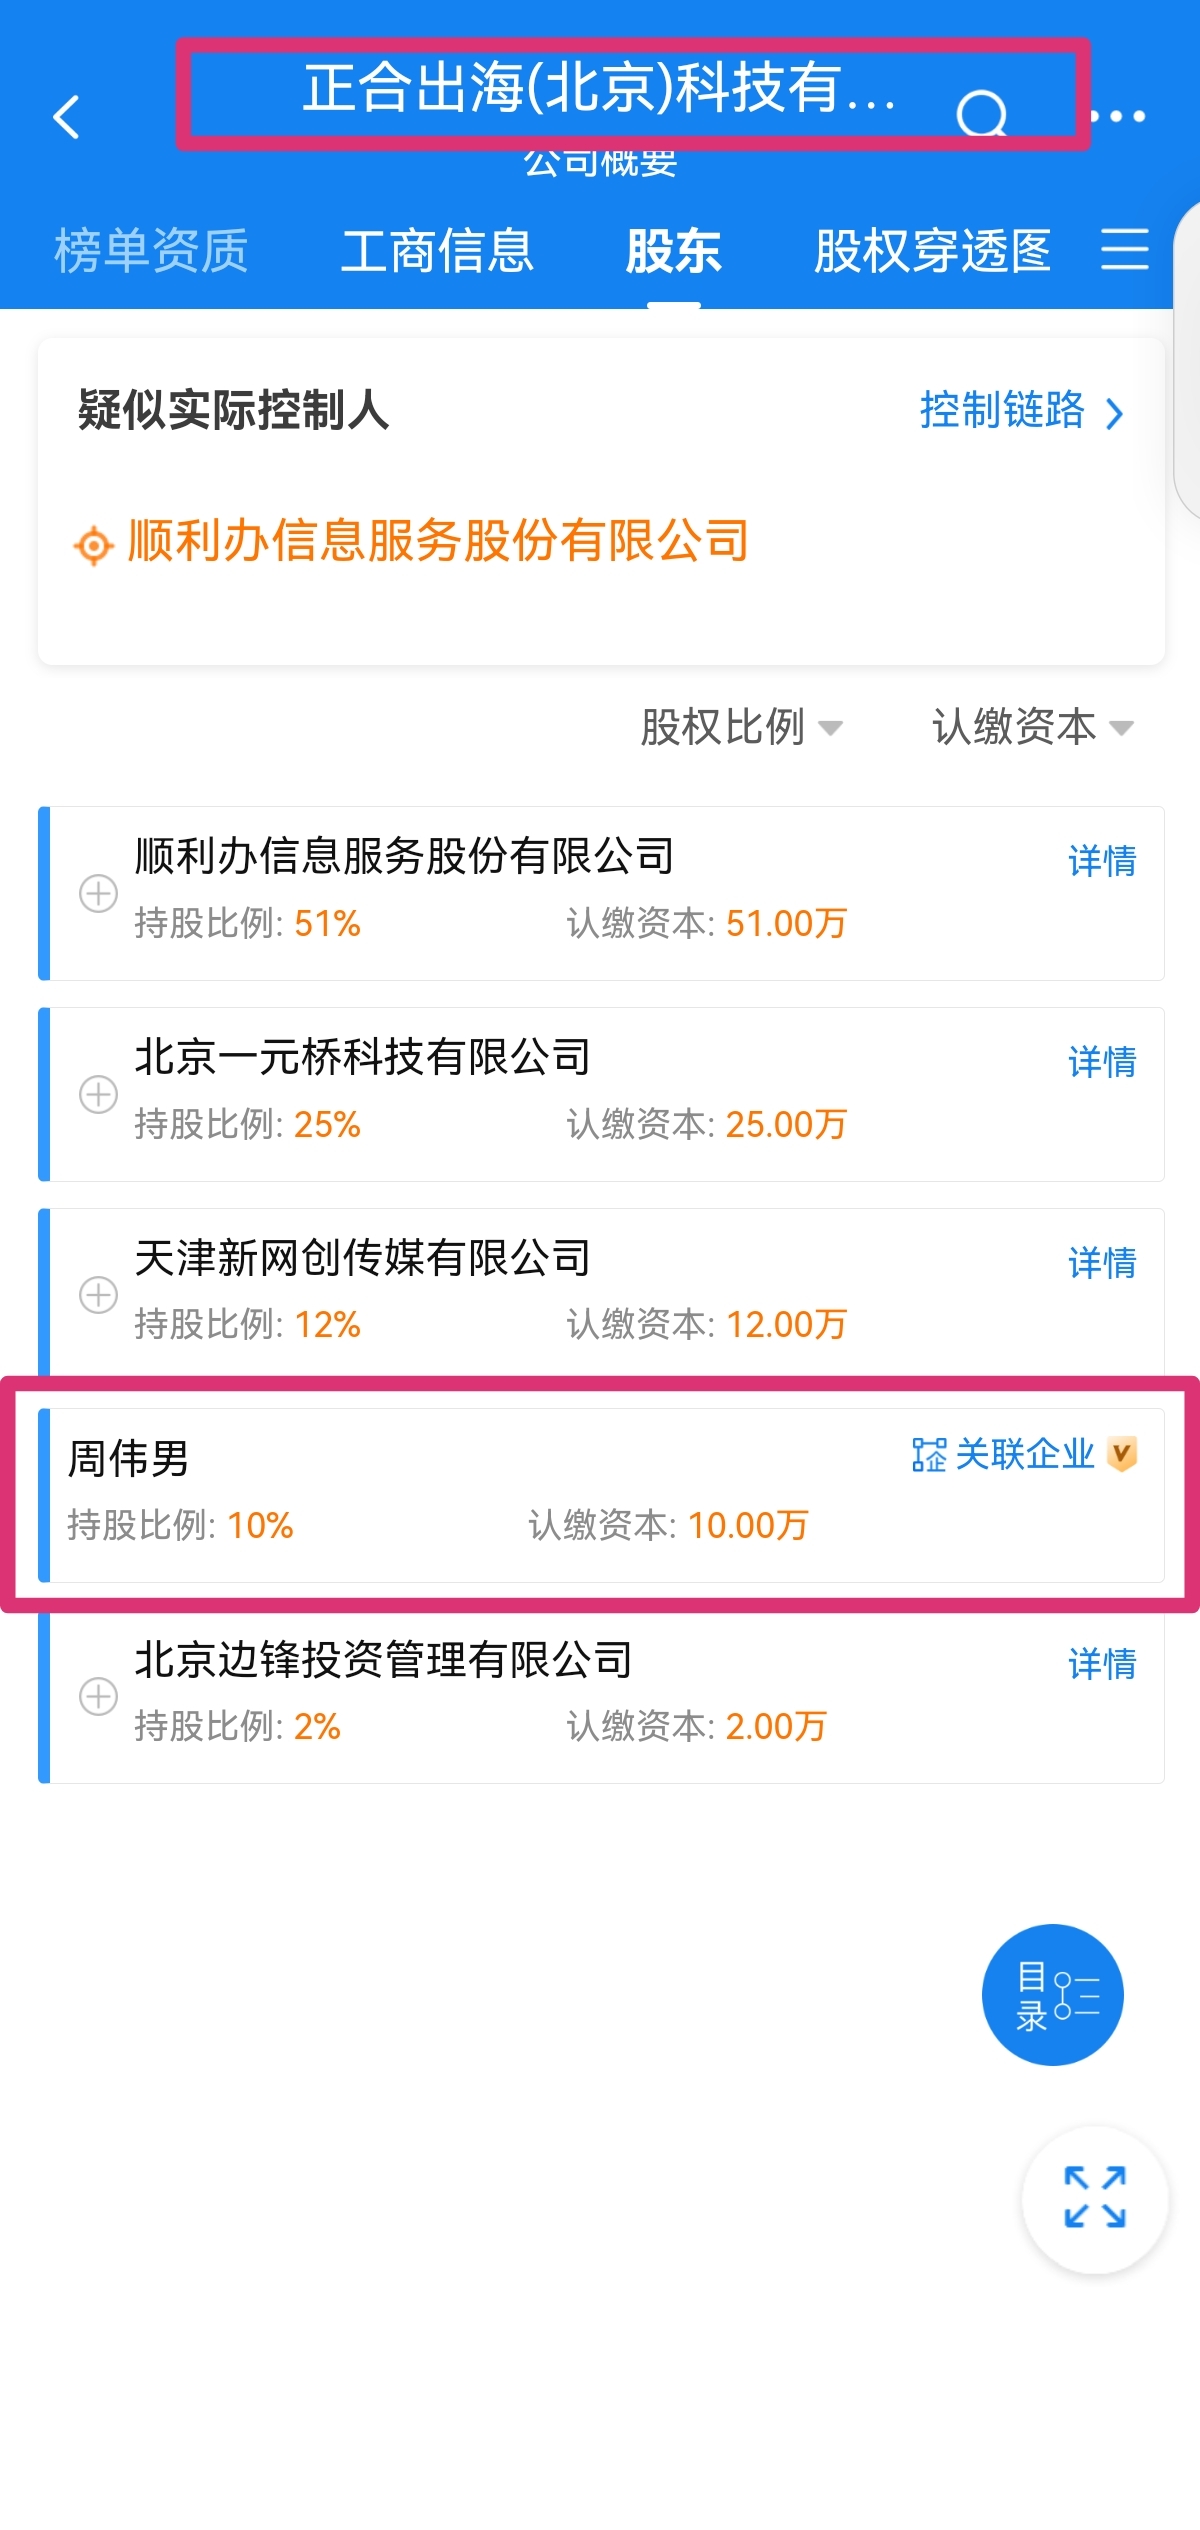Sort by 股权比例 dropdown
1200x2530 pixels.
[x=741, y=727]
